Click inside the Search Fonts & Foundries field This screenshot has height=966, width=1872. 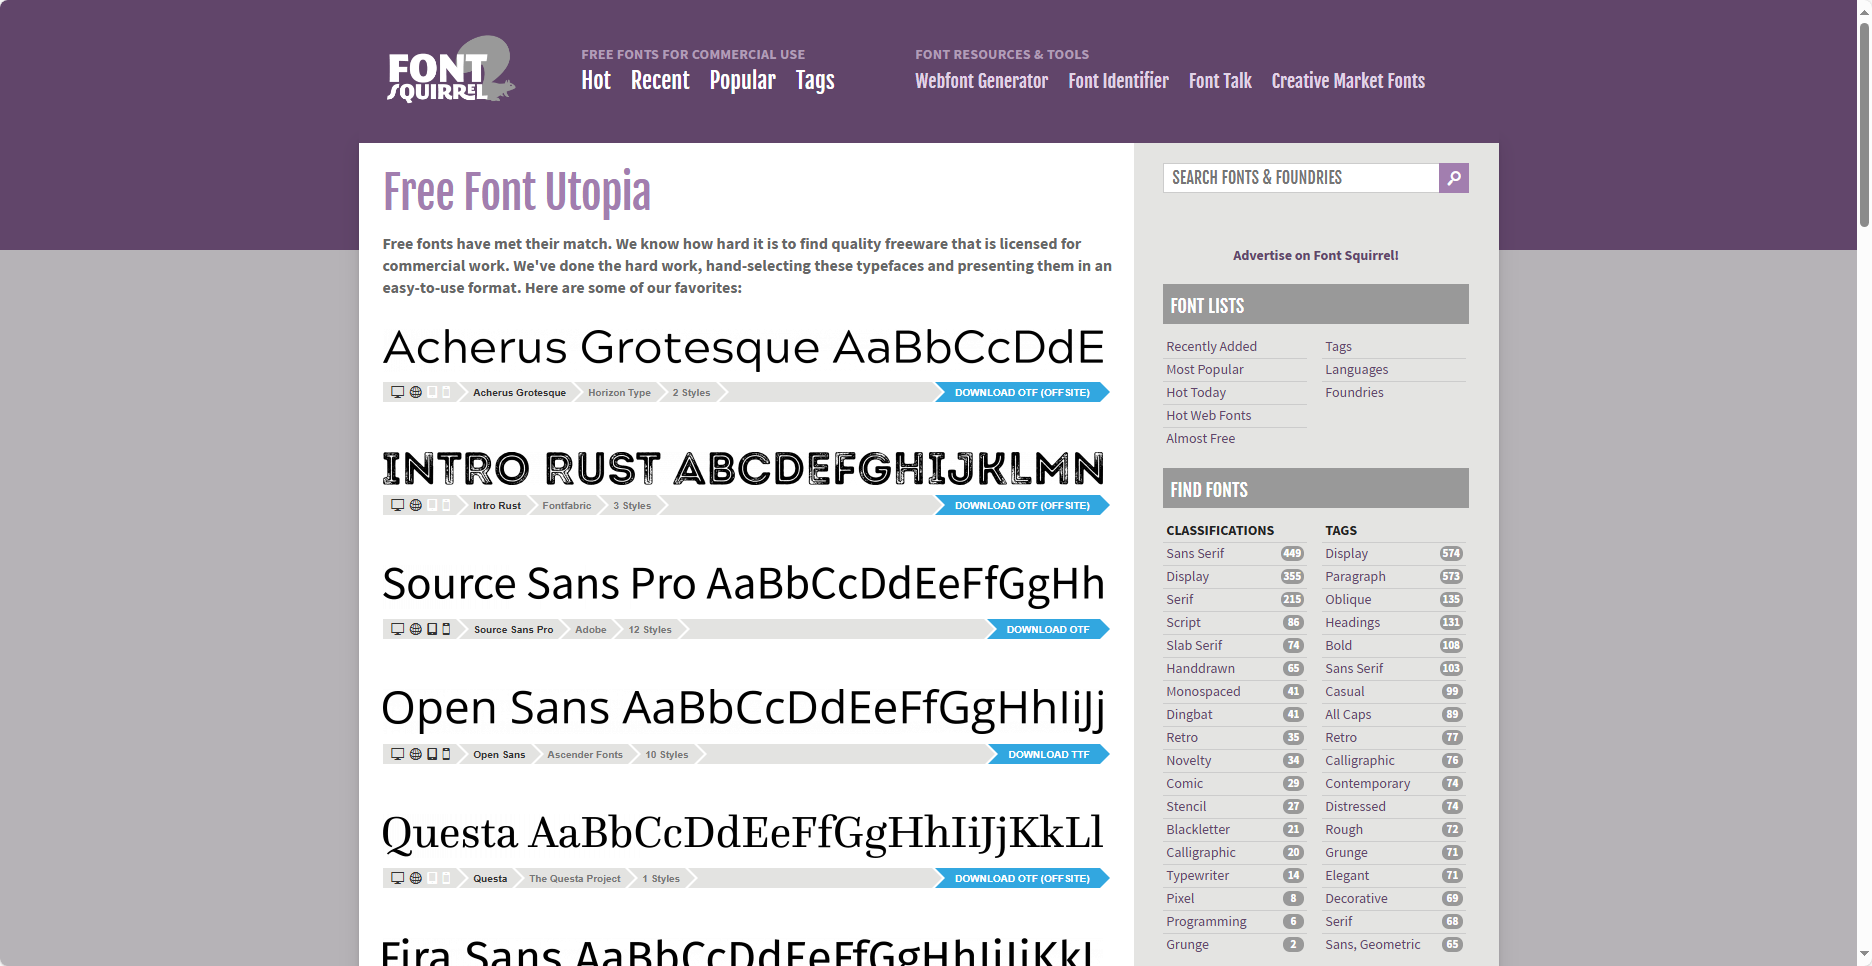click(x=1300, y=177)
